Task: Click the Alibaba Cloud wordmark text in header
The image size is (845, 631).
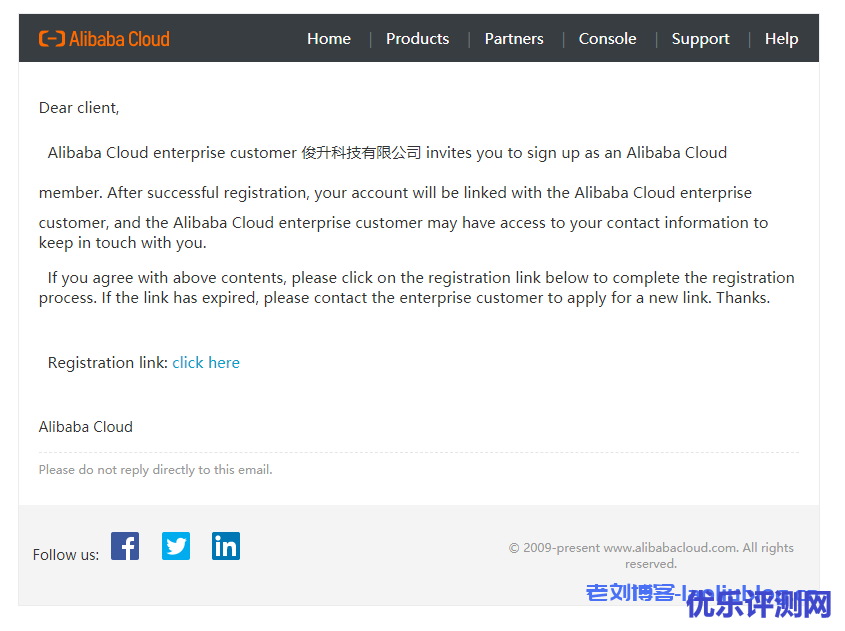Action: 119,39
